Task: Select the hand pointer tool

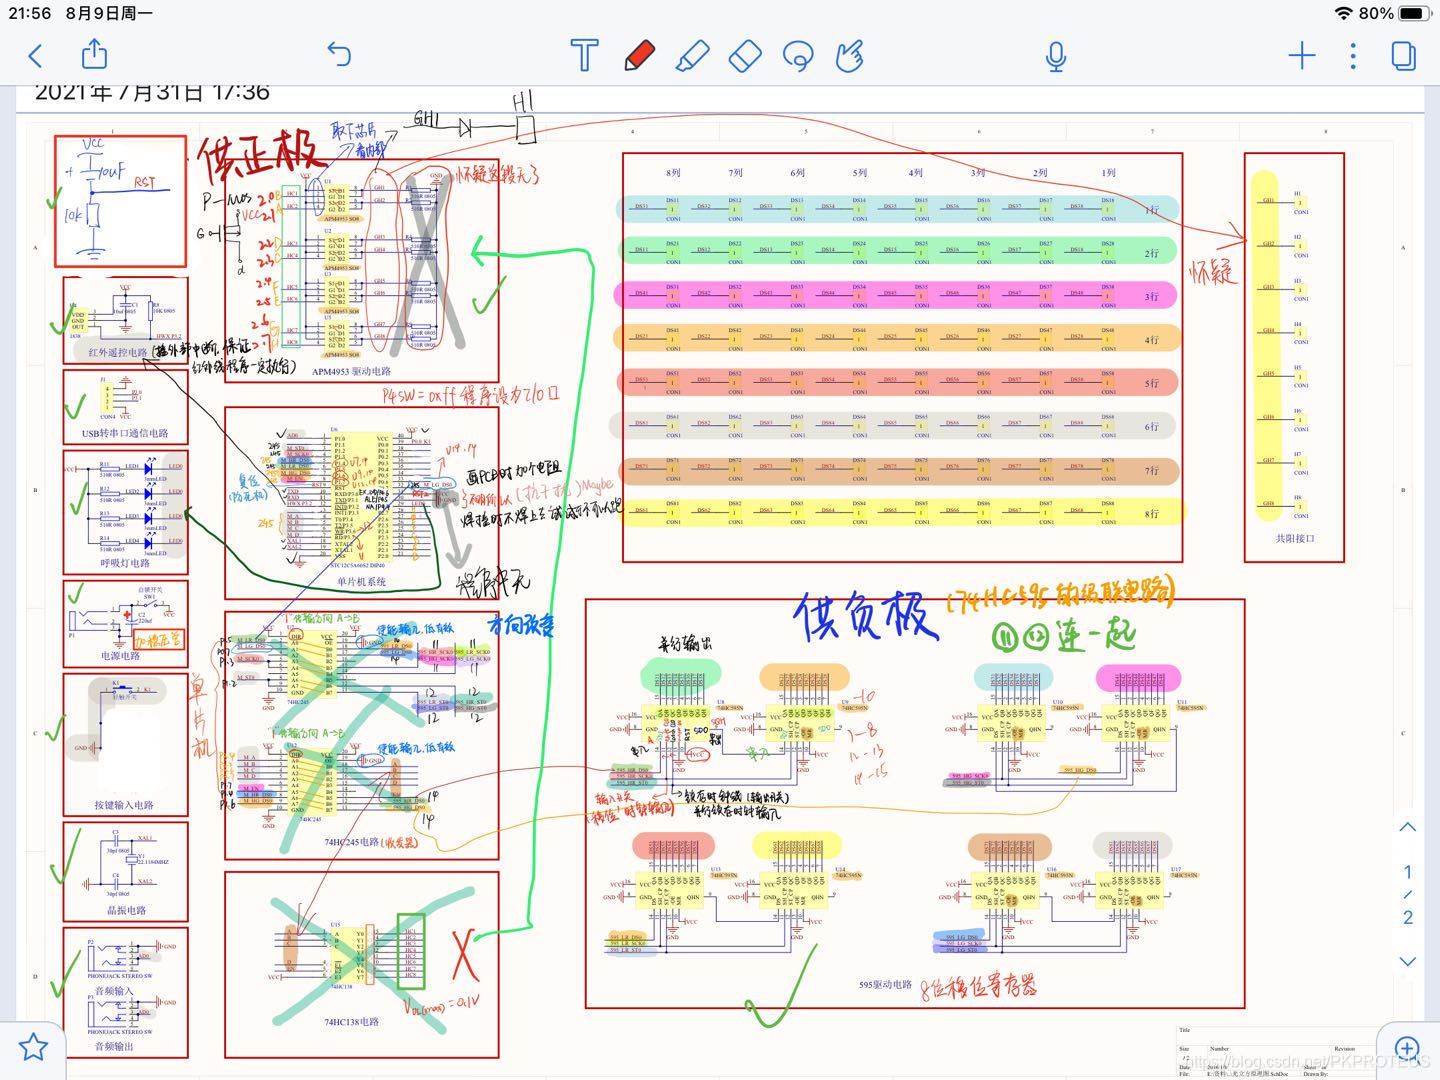Action: 850,55
